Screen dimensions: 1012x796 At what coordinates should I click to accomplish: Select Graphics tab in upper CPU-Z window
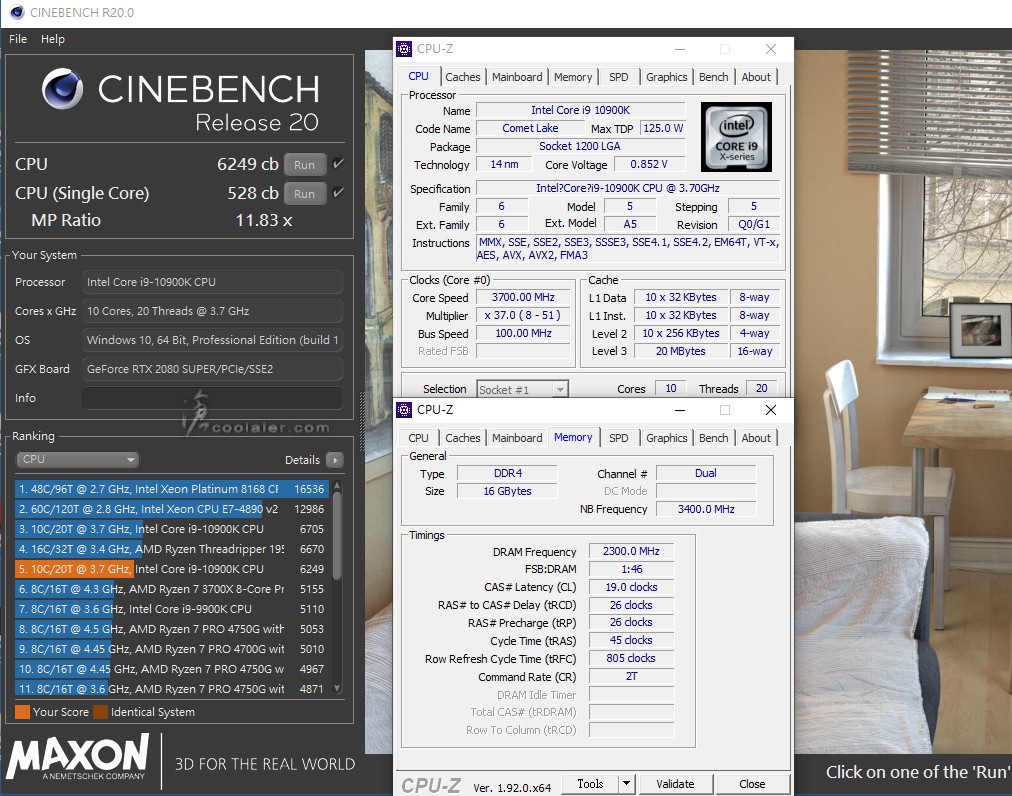click(667, 77)
